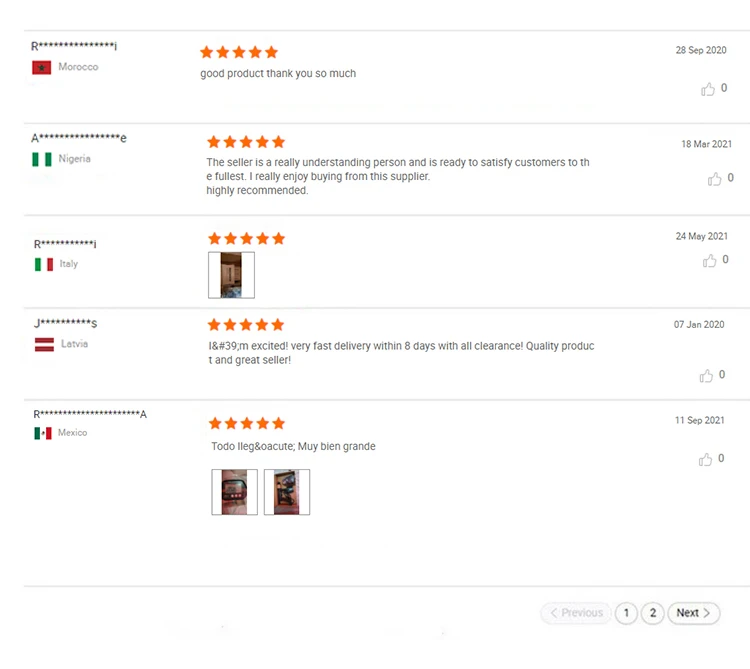Click the Morocco flag icon
The height and width of the screenshot is (669, 750).
click(x=42, y=67)
